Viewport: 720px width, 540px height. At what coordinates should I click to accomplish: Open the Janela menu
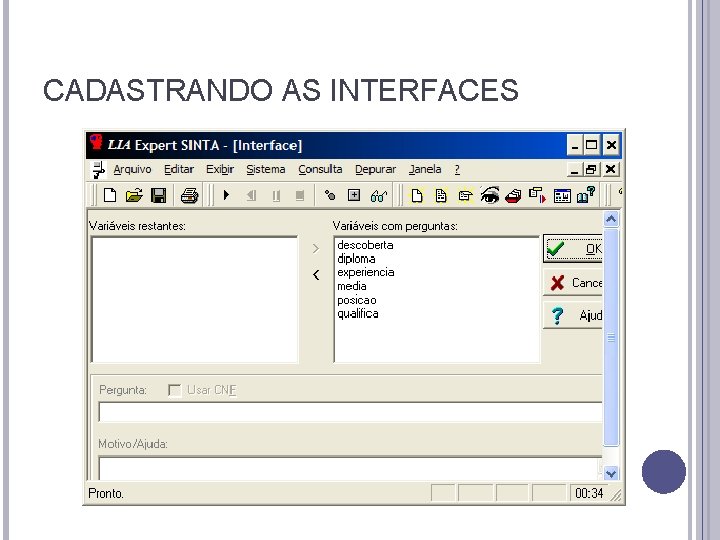point(425,169)
